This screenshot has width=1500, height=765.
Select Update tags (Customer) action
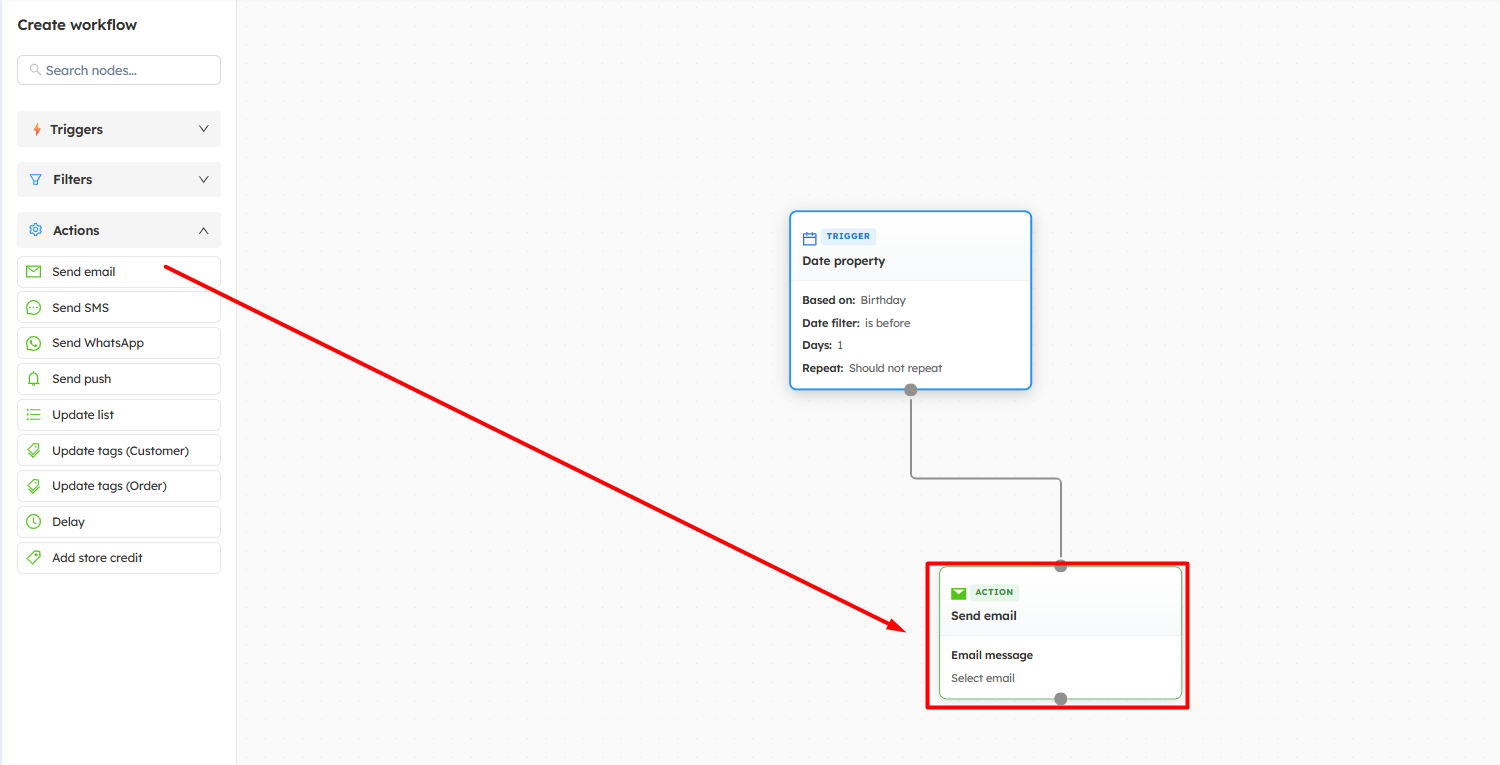point(120,451)
